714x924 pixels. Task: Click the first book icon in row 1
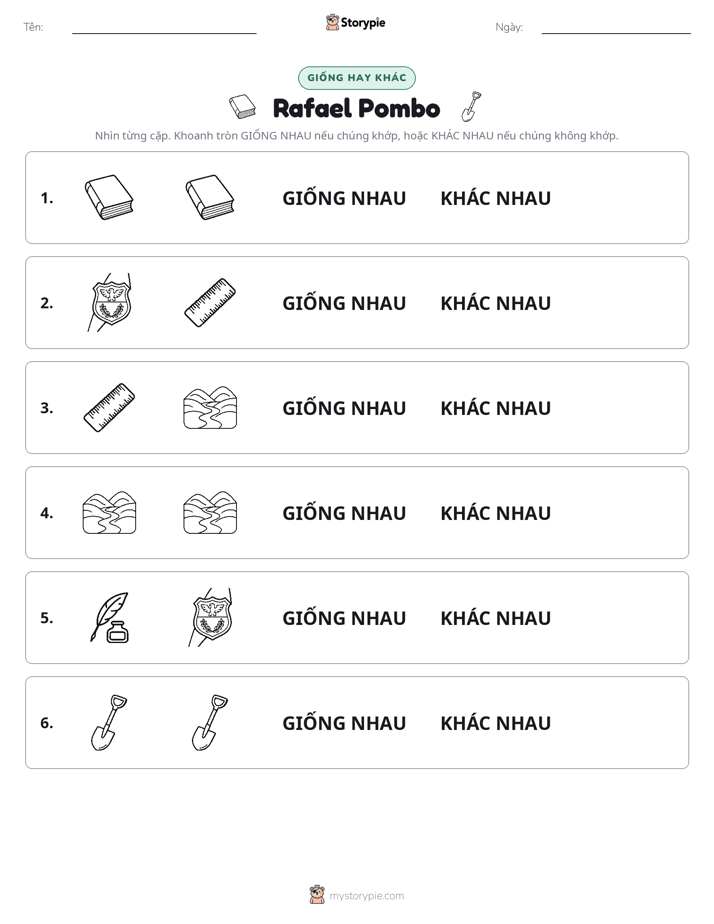pos(109,197)
